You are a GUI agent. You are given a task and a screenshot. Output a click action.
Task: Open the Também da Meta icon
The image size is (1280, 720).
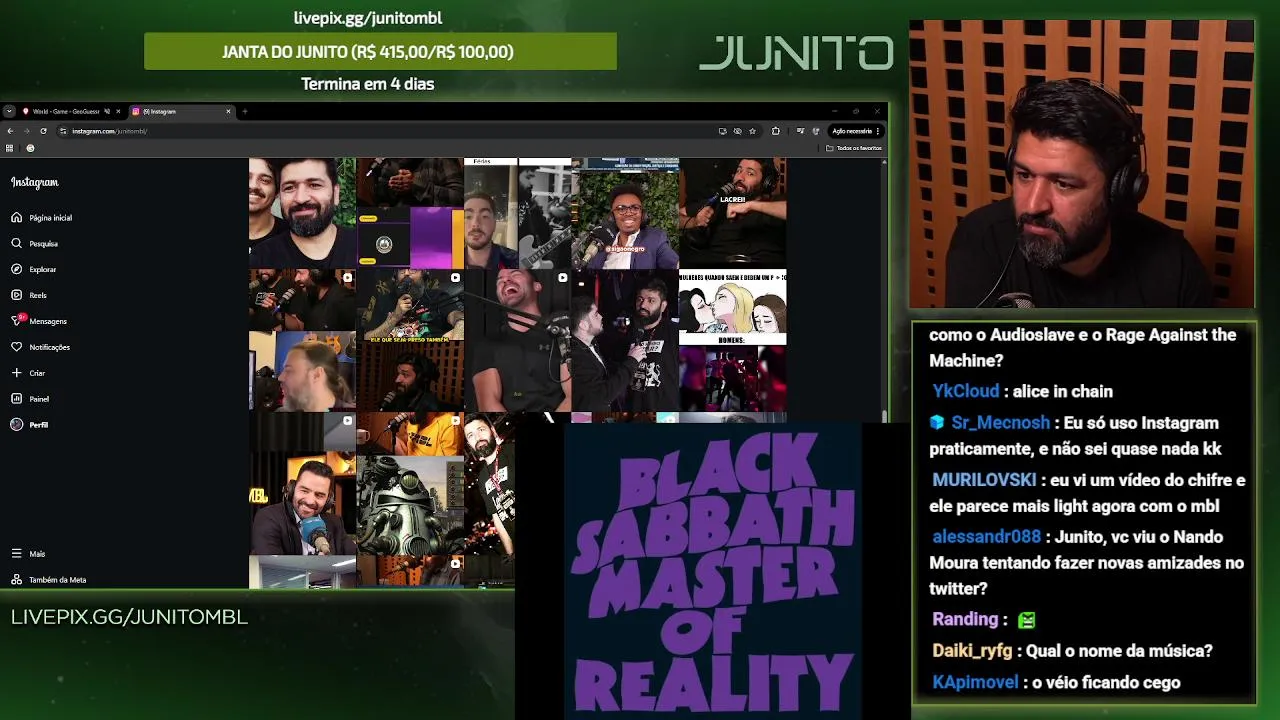pos(16,579)
